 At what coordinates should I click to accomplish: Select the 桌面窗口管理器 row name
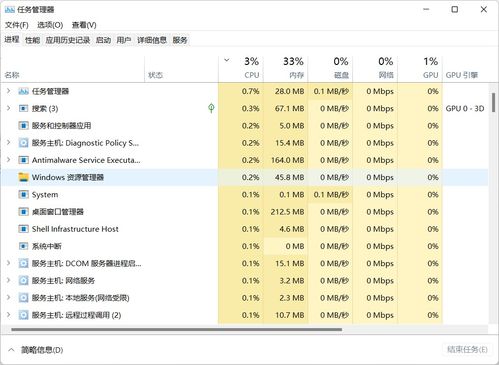tap(58, 212)
